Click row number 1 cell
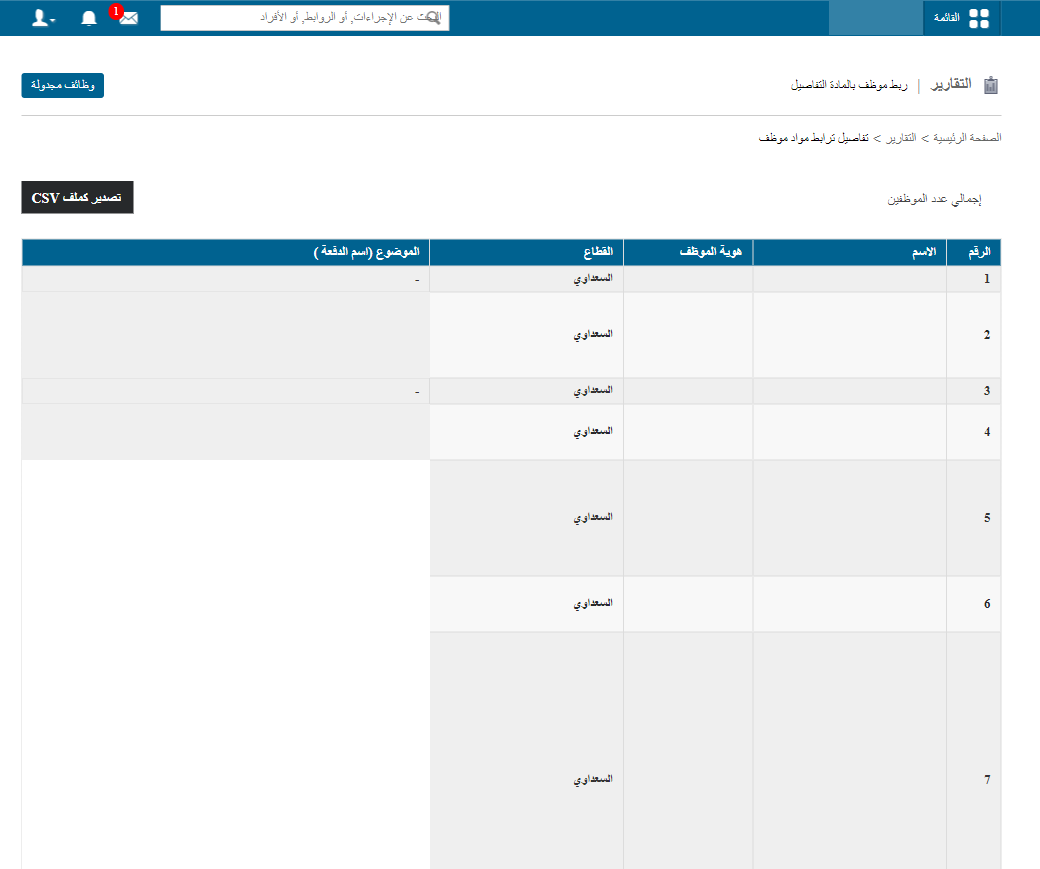1040x869 pixels. tap(974, 279)
